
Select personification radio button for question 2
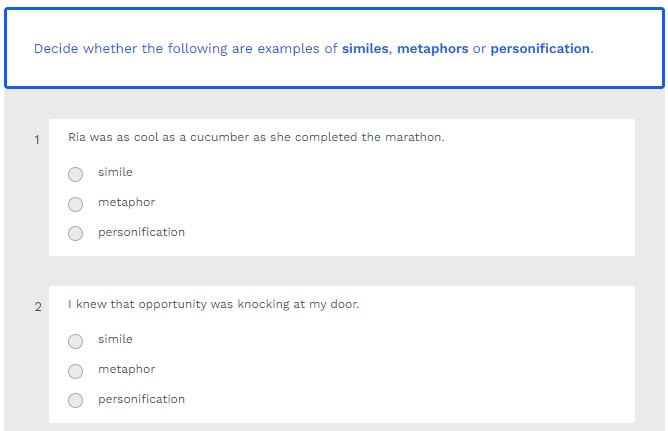(x=76, y=401)
